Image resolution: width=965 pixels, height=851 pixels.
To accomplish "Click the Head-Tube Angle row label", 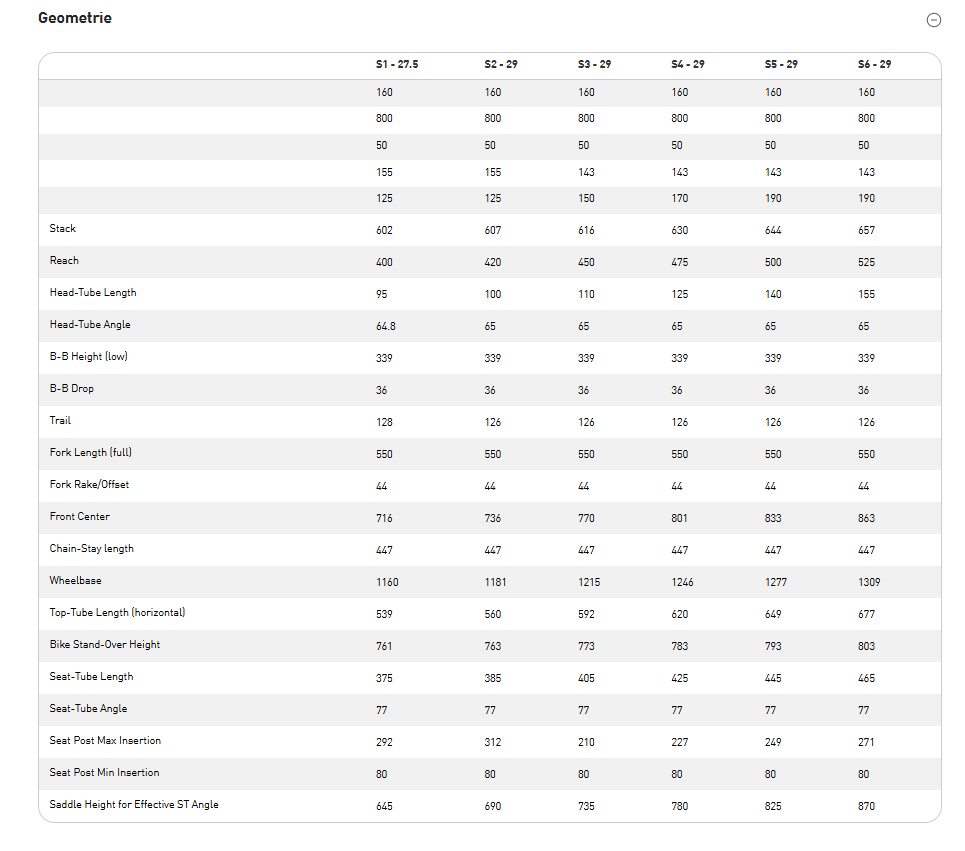I will [x=90, y=325].
